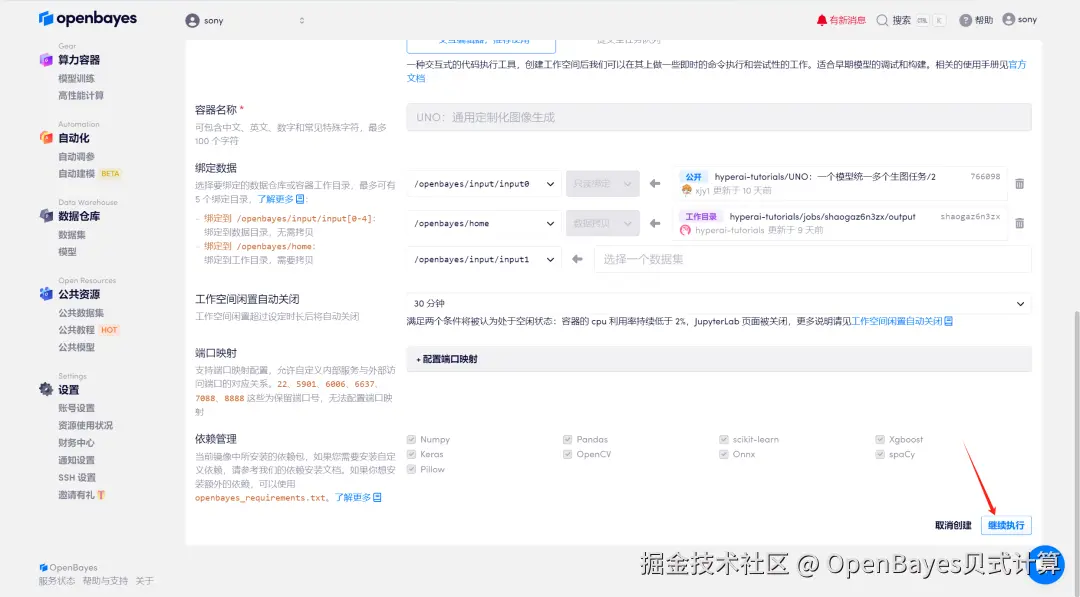
Task: Open 资源使用状况 in sidebar
Action: coord(85,426)
